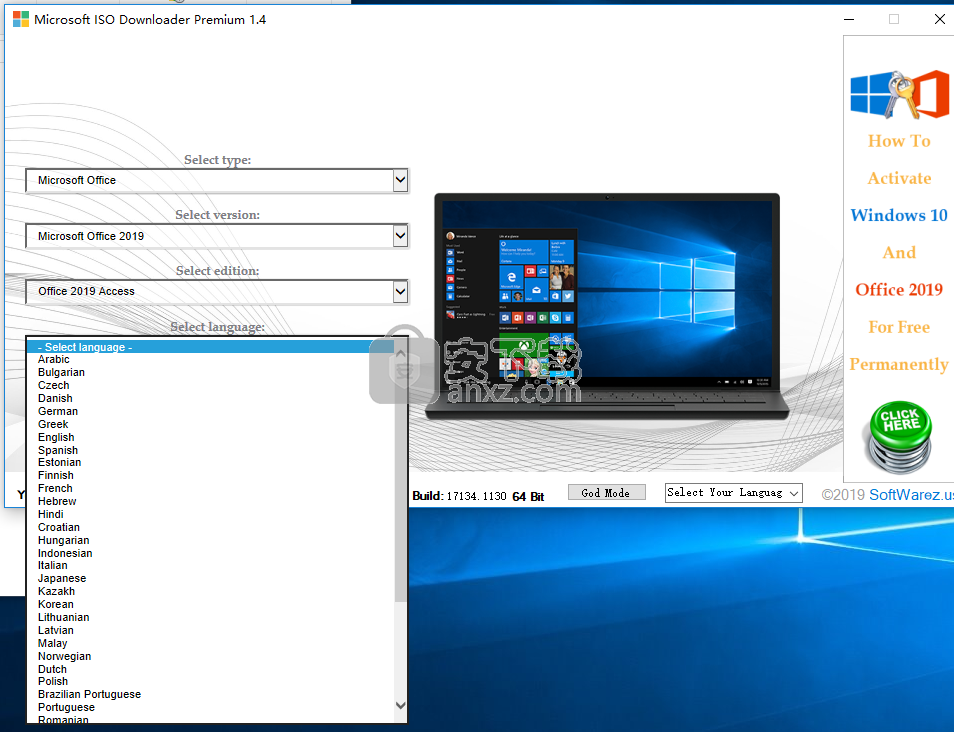Select Latvian in the language list
The image size is (954, 732).
pyautogui.click(x=56, y=630)
